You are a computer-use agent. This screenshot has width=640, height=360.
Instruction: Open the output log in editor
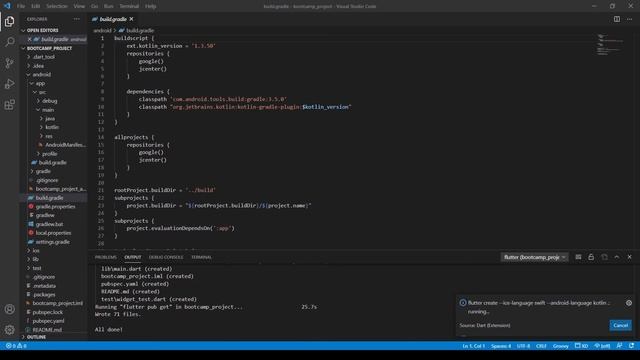point(604,257)
